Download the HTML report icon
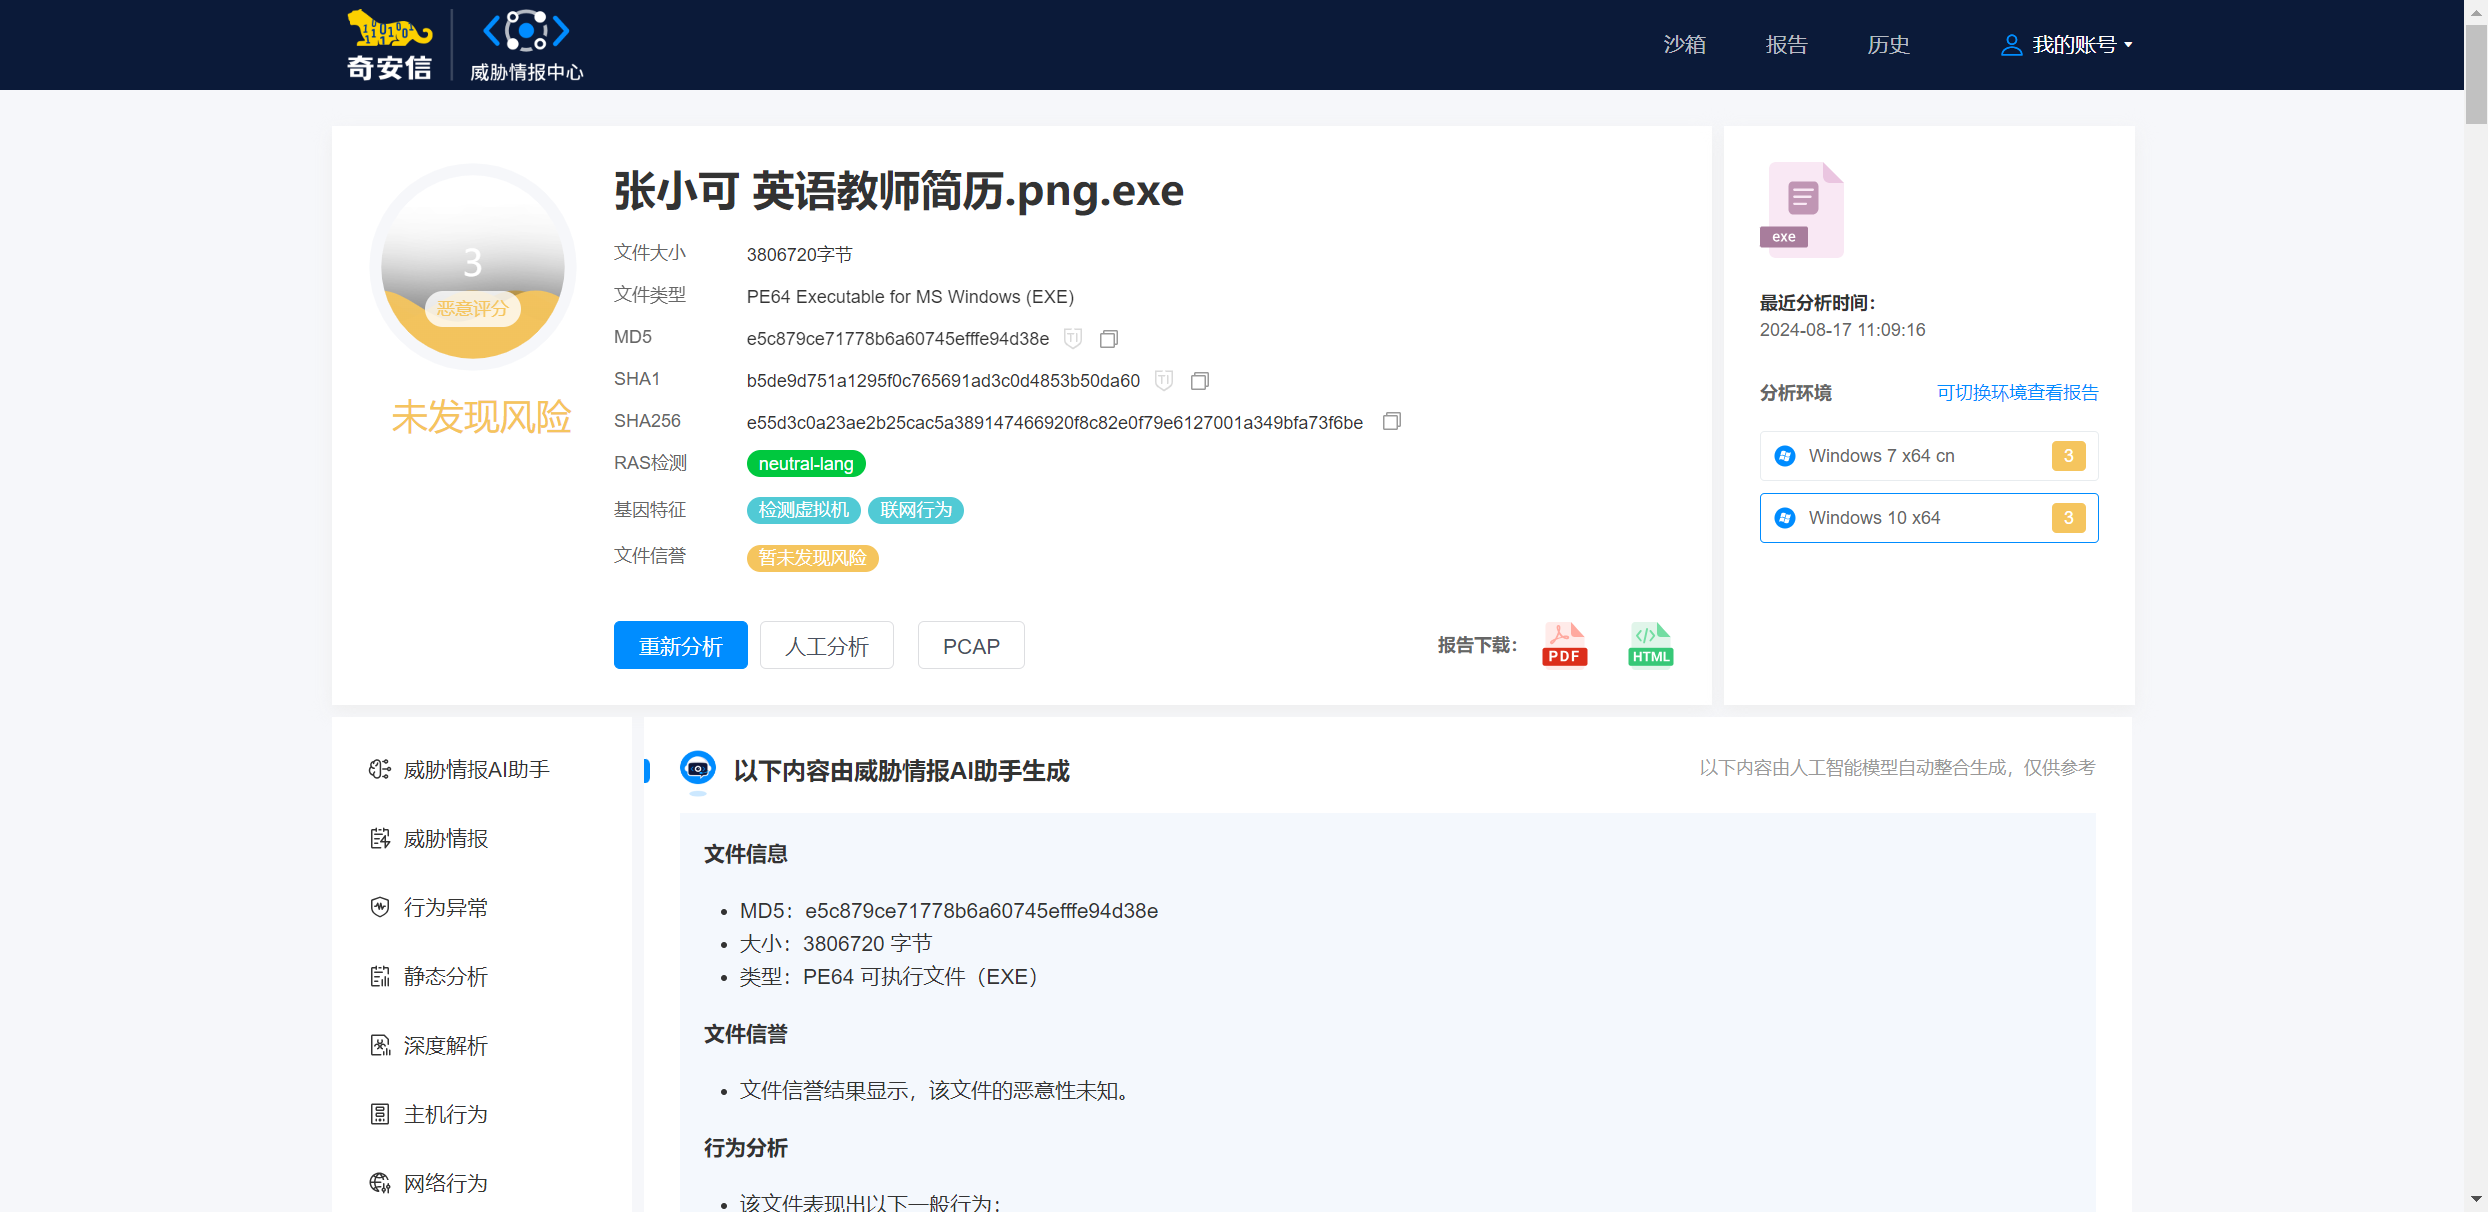 (x=1650, y=644)
